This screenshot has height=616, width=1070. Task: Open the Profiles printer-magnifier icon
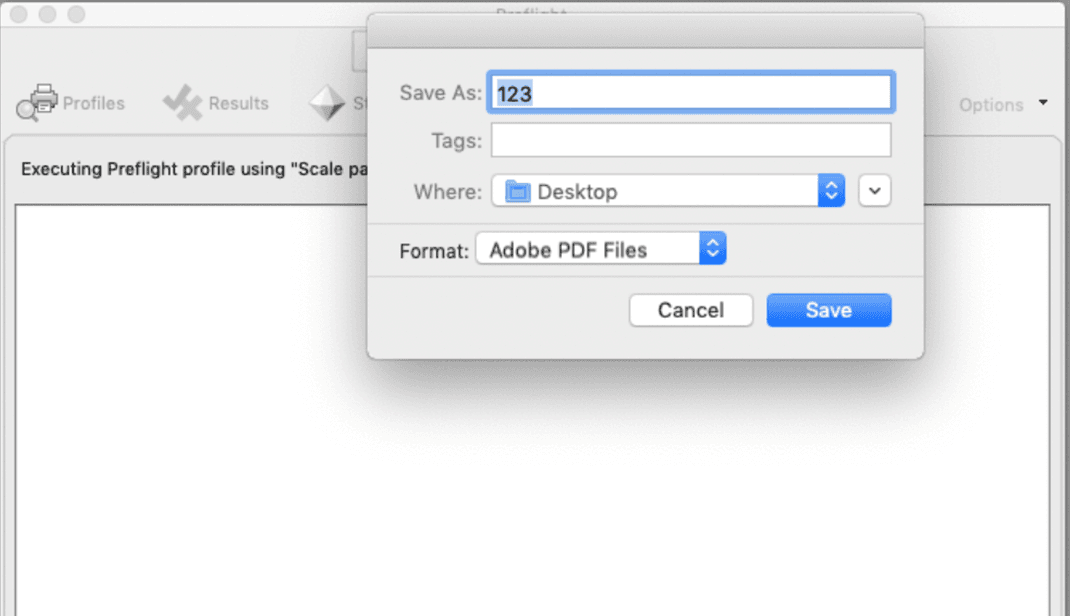tap(37, 102)
